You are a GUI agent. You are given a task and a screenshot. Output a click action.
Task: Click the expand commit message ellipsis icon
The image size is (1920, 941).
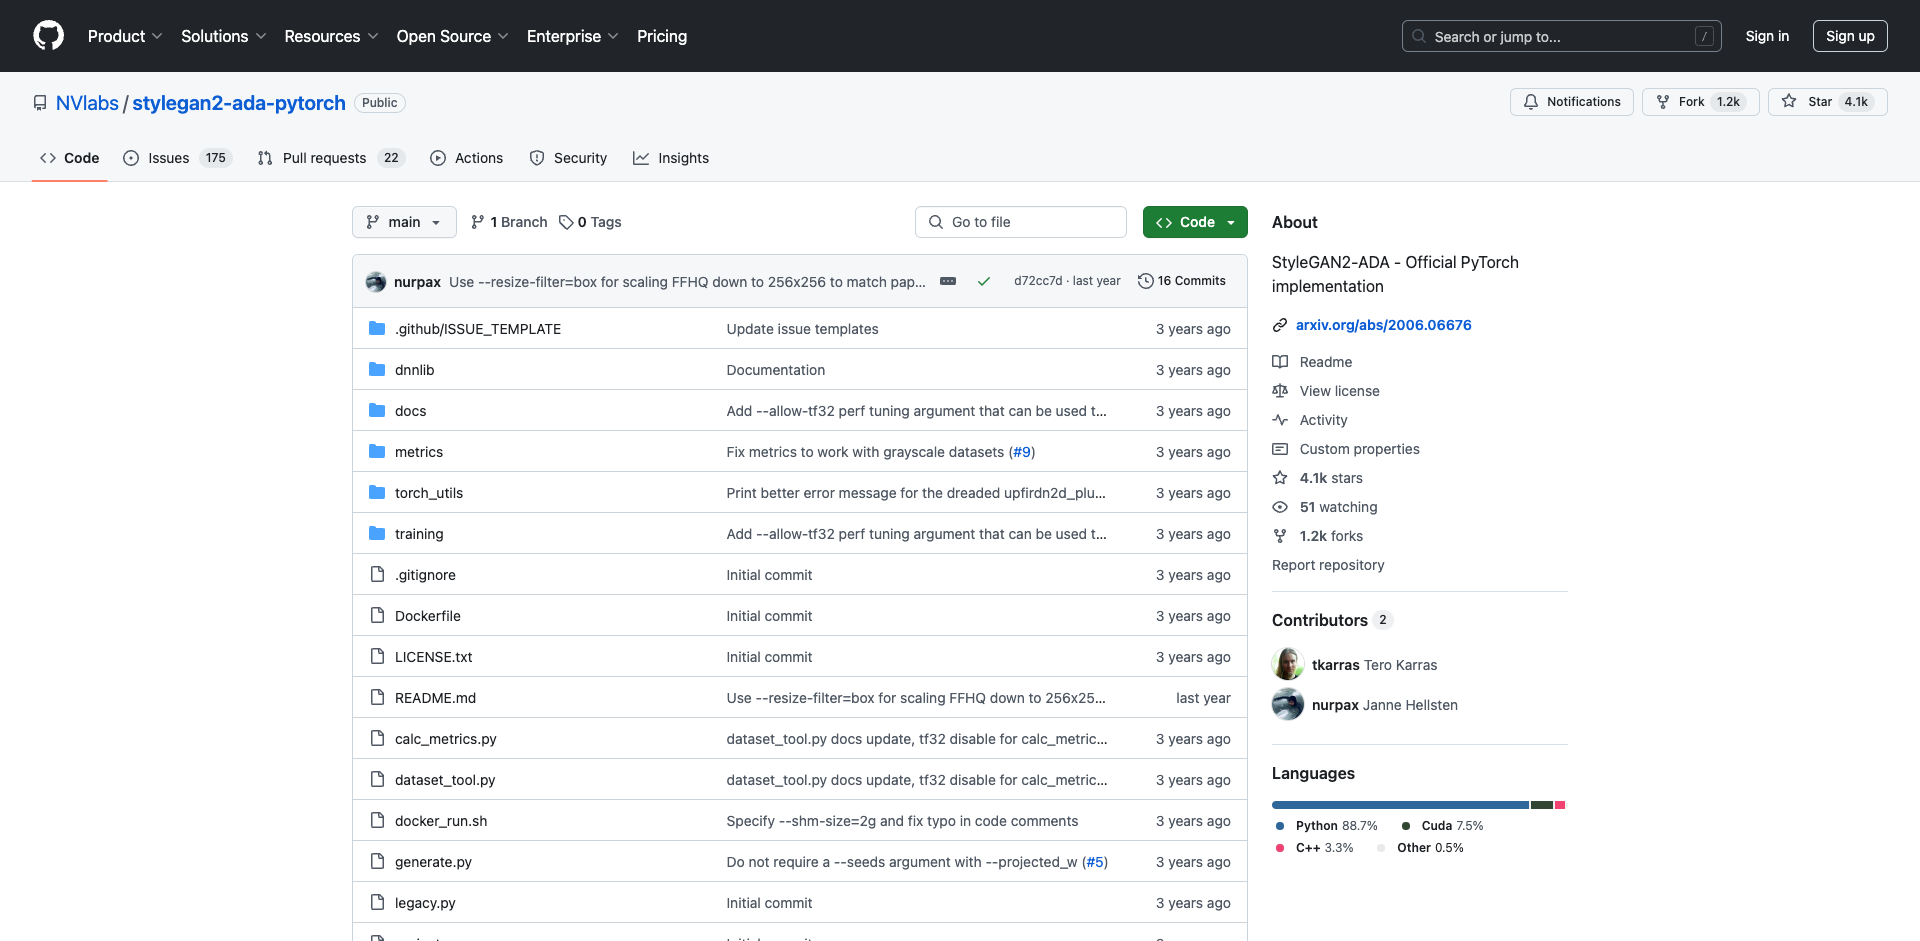click(x=948, y=282)
